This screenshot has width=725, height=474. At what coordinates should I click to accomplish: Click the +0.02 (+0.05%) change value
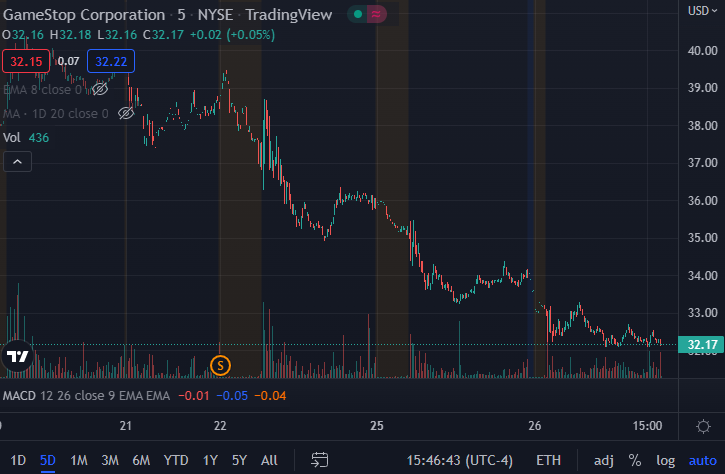click(x=233, y=35)
